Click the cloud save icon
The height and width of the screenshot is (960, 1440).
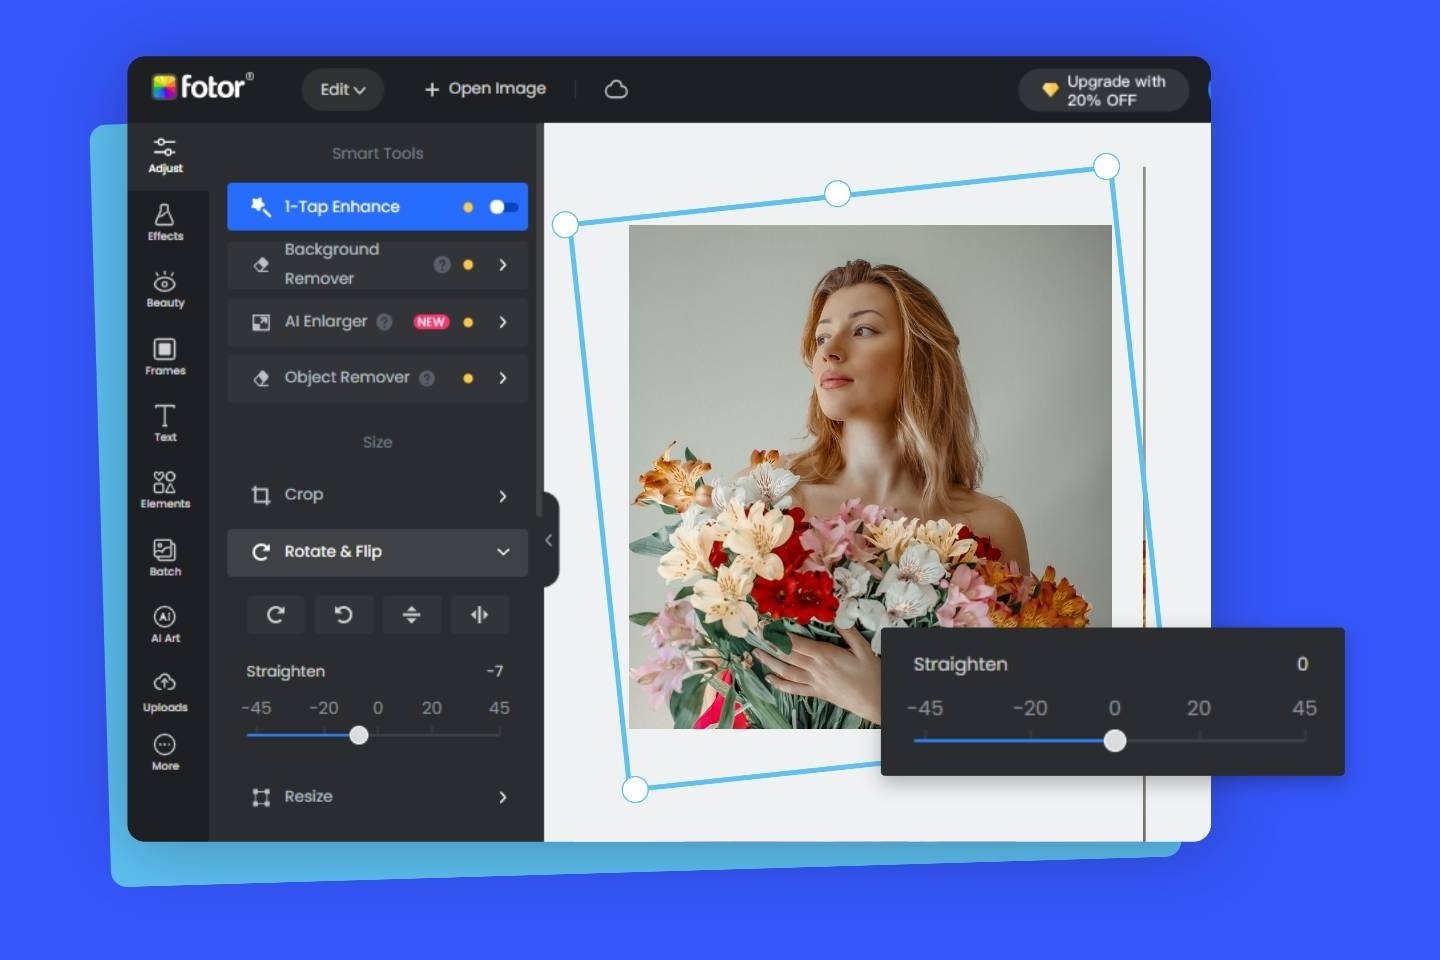coord(616,90)
